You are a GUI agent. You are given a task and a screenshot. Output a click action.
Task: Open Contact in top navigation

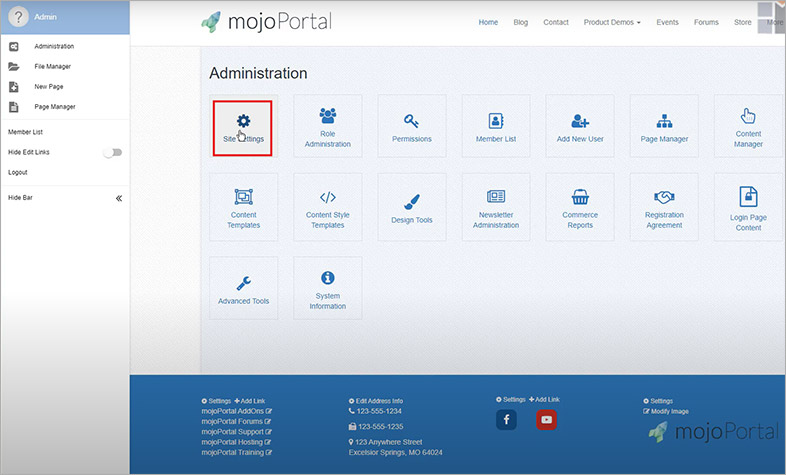(x=555, y=22)
